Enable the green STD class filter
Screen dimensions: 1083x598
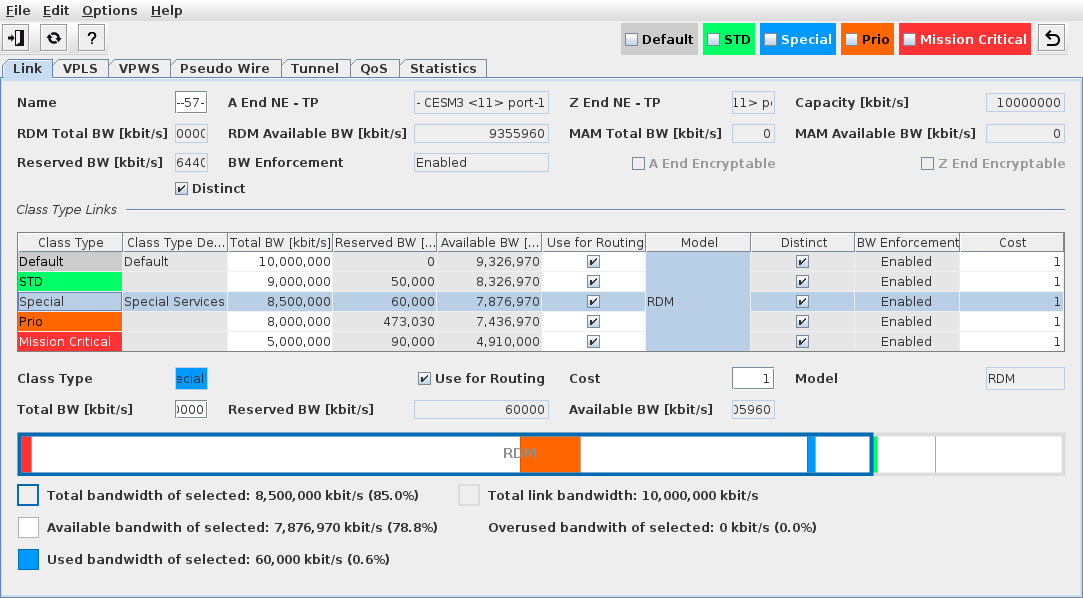[x=713, y=40]
